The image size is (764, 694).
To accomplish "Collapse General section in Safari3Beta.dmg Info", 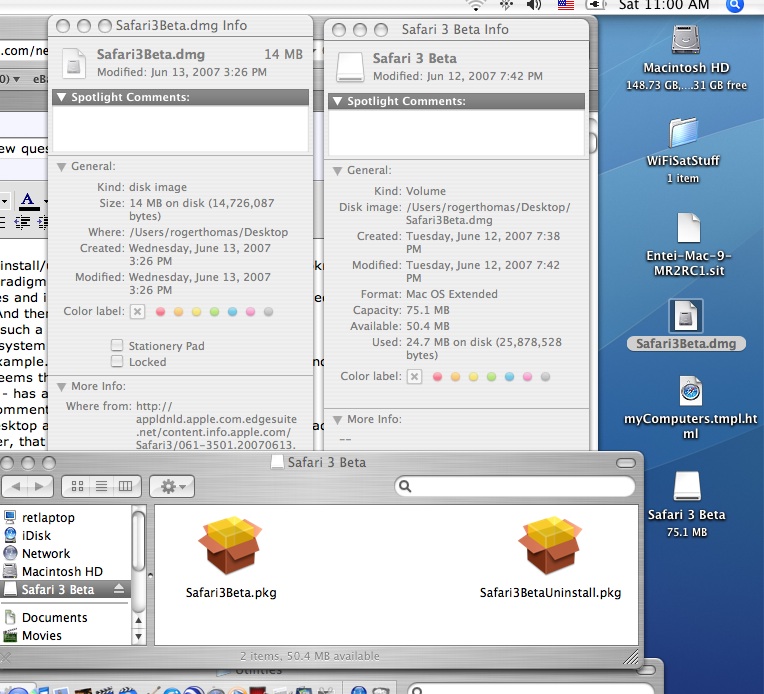I will (x=61, y=167).
